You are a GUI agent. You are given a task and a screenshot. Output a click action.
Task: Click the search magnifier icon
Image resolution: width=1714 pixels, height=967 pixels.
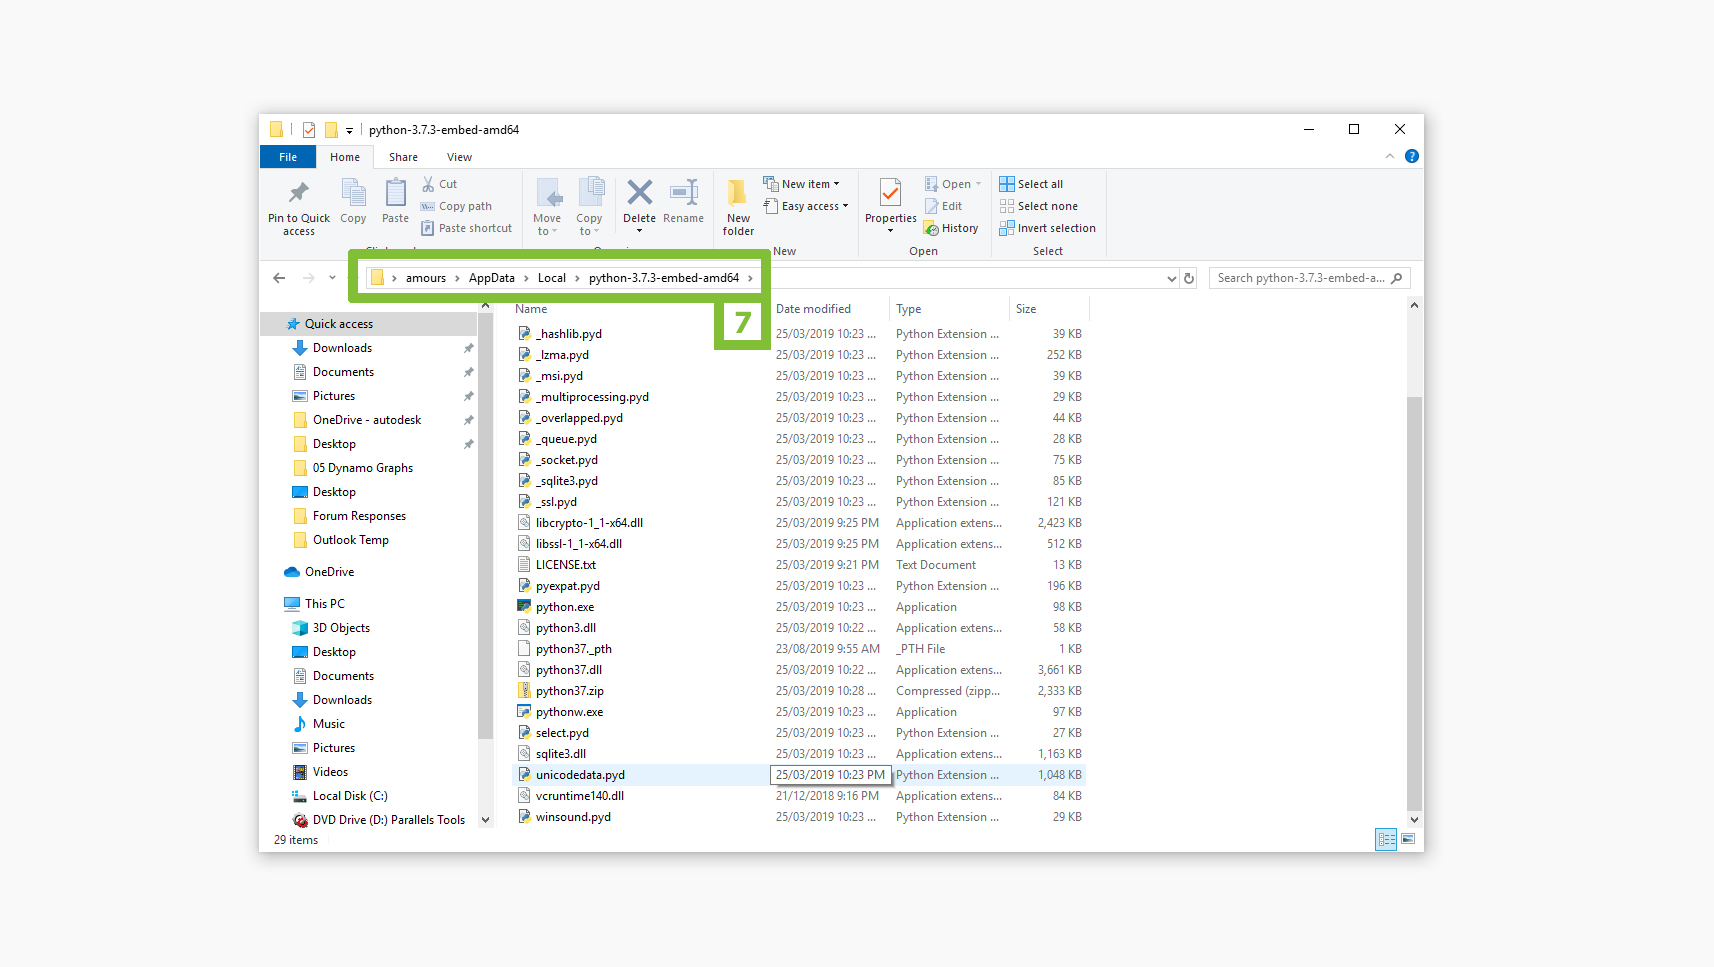(x=1397, y=278)
